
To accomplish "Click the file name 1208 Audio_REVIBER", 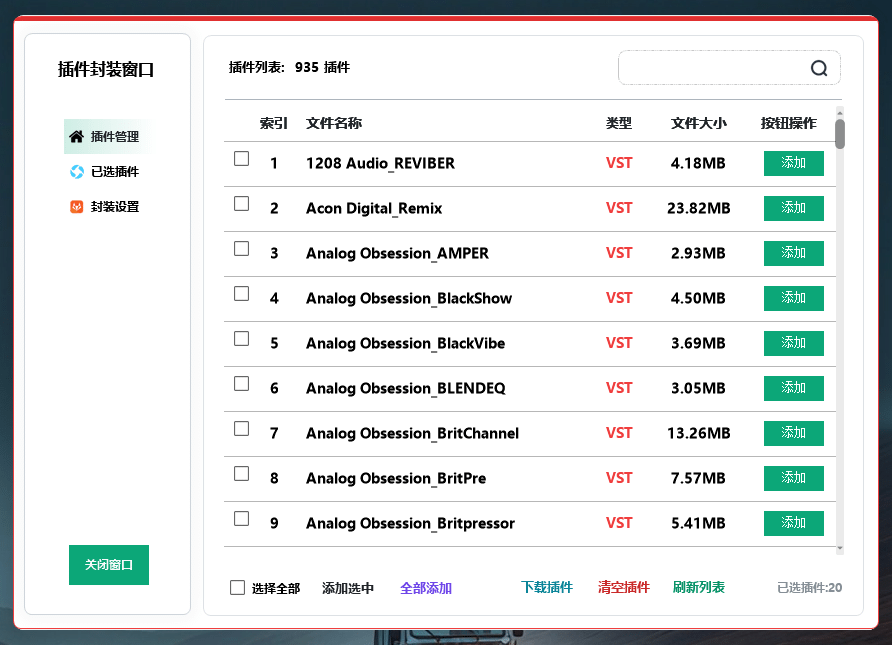I will (381, 164).
